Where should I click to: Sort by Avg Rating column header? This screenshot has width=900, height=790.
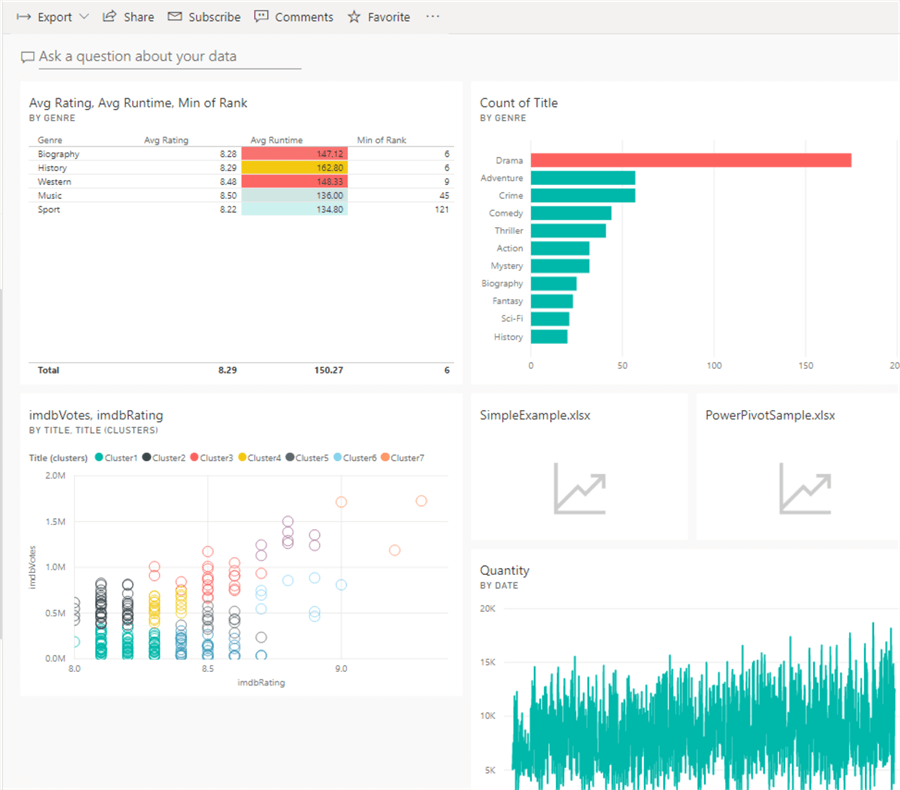click(x=166, y=140)
